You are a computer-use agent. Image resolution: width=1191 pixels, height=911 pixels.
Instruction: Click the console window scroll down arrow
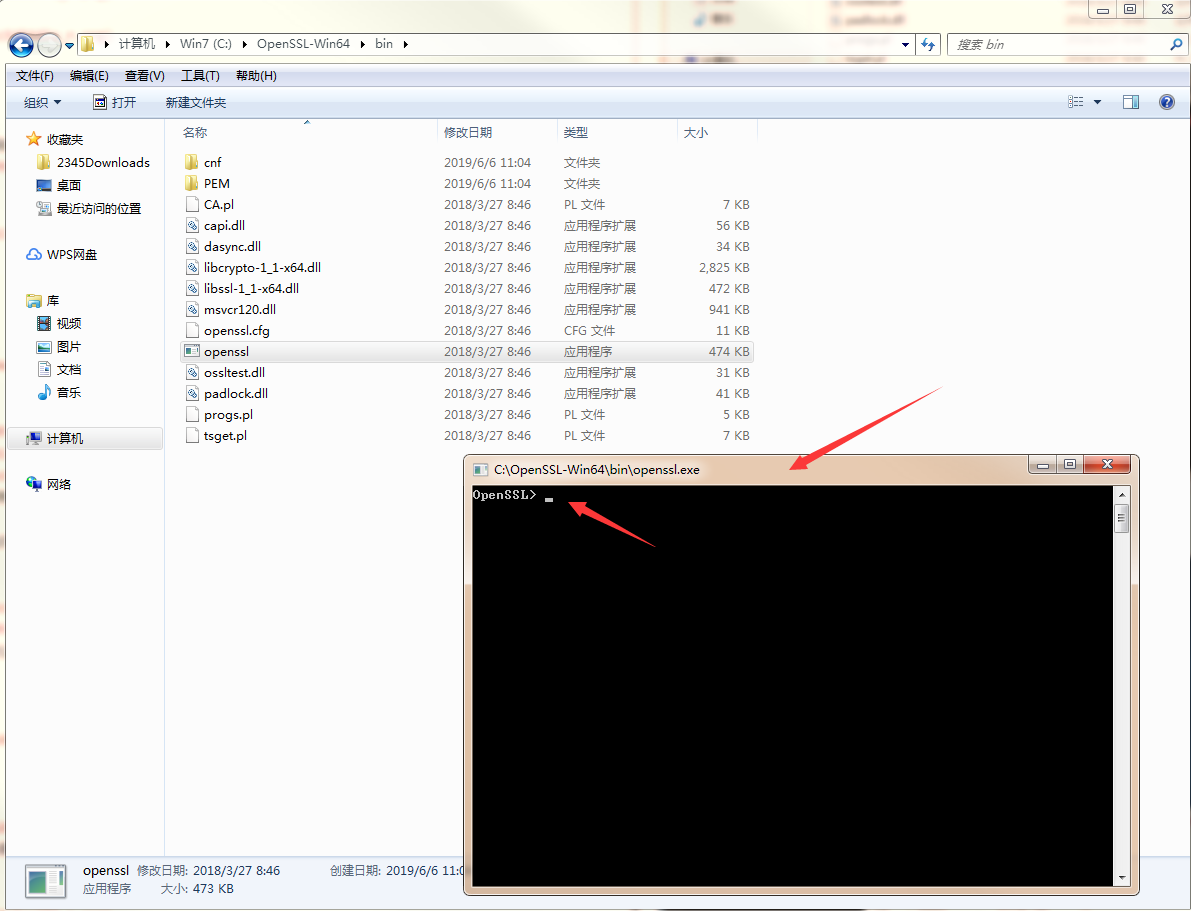coord(1122,877)
